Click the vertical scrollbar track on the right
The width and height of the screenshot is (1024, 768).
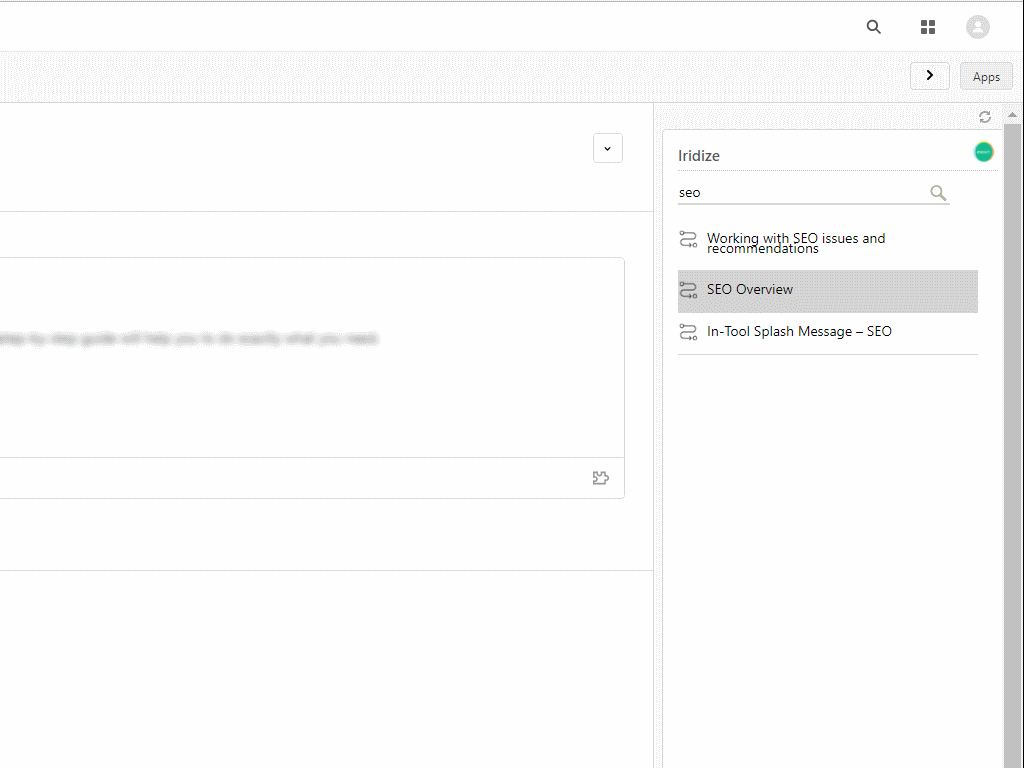pyautogui.click(x=1013, y=450)
